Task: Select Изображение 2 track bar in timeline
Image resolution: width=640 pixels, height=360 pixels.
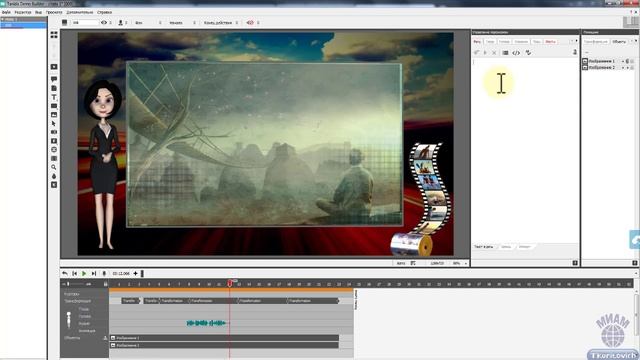Action: pos(224,345)
